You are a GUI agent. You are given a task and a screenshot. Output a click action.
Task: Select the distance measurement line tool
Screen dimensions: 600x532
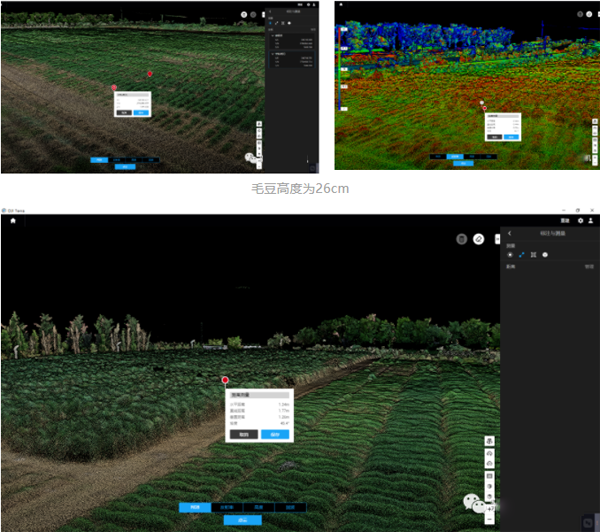[522, 255]
